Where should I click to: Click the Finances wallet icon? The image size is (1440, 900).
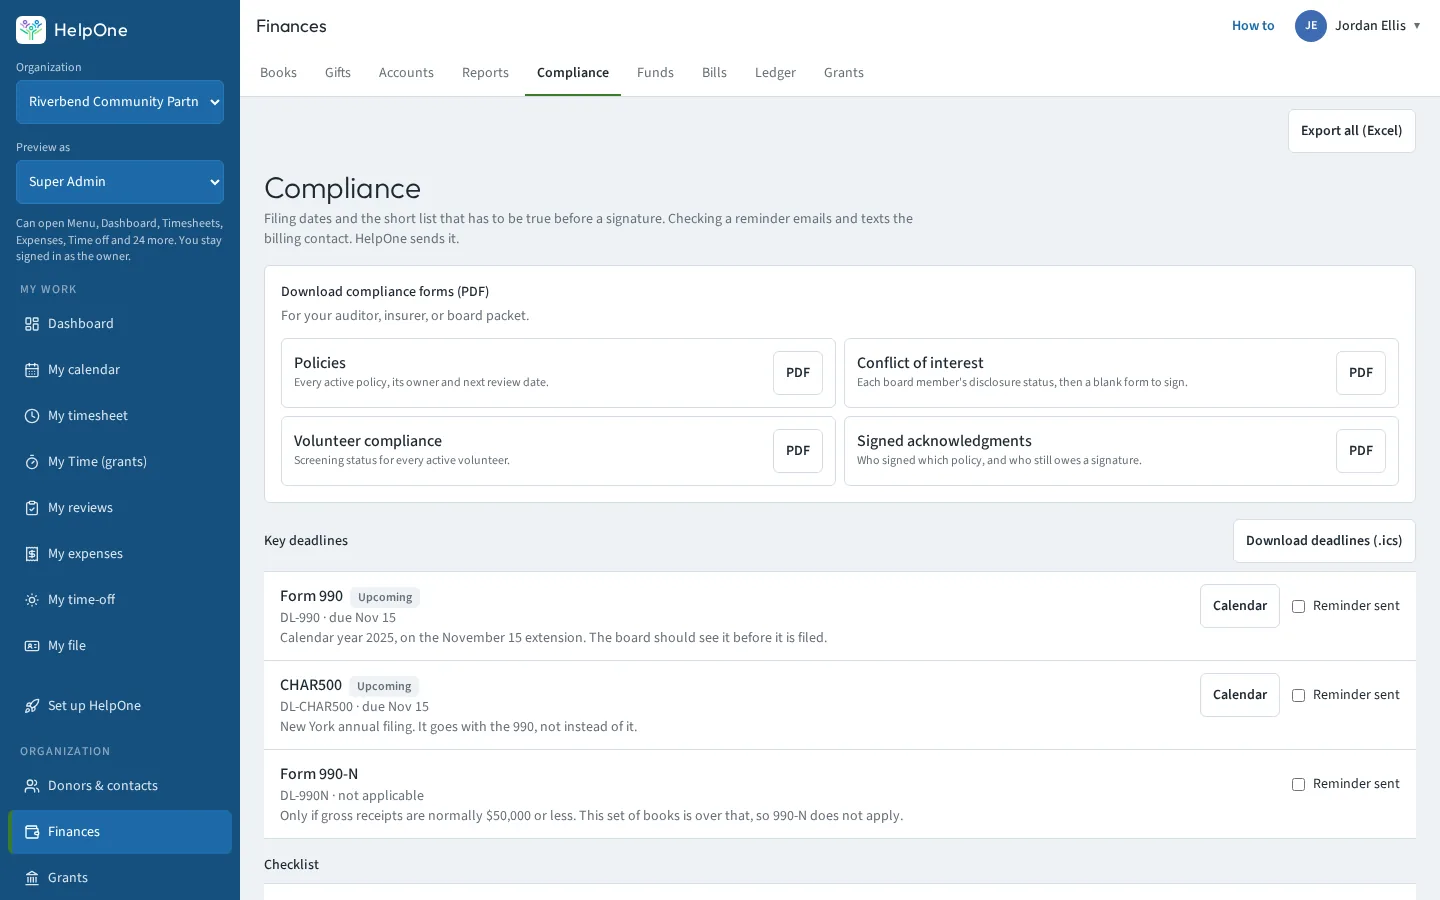[32, 832]
